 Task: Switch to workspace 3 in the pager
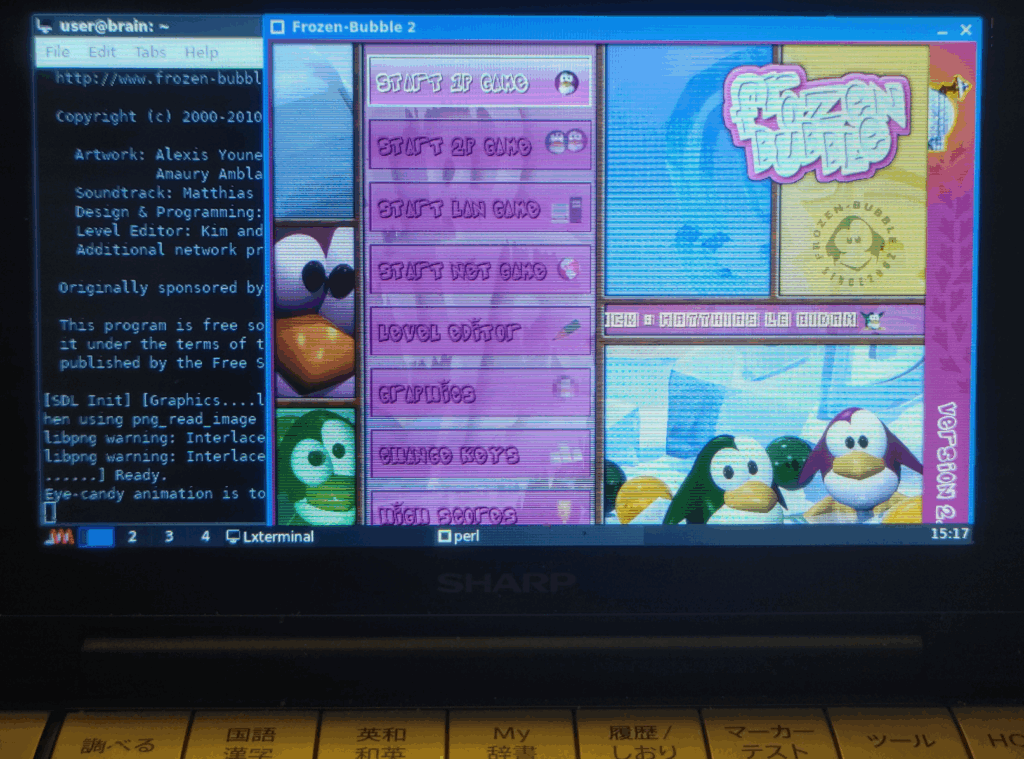point(169,537)
